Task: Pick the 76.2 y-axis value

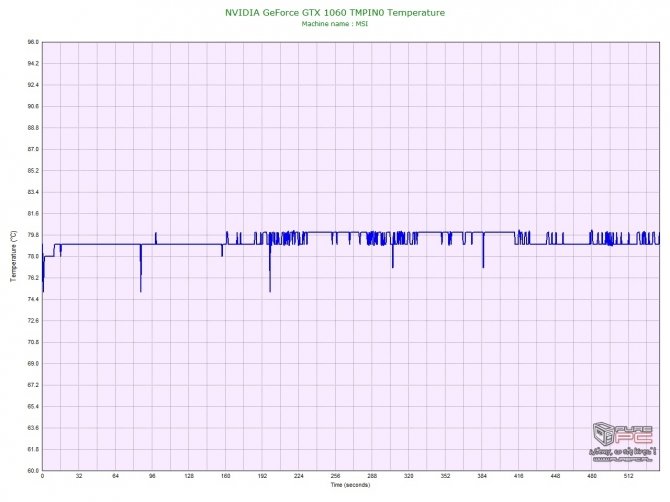Action: click(33, 278)
